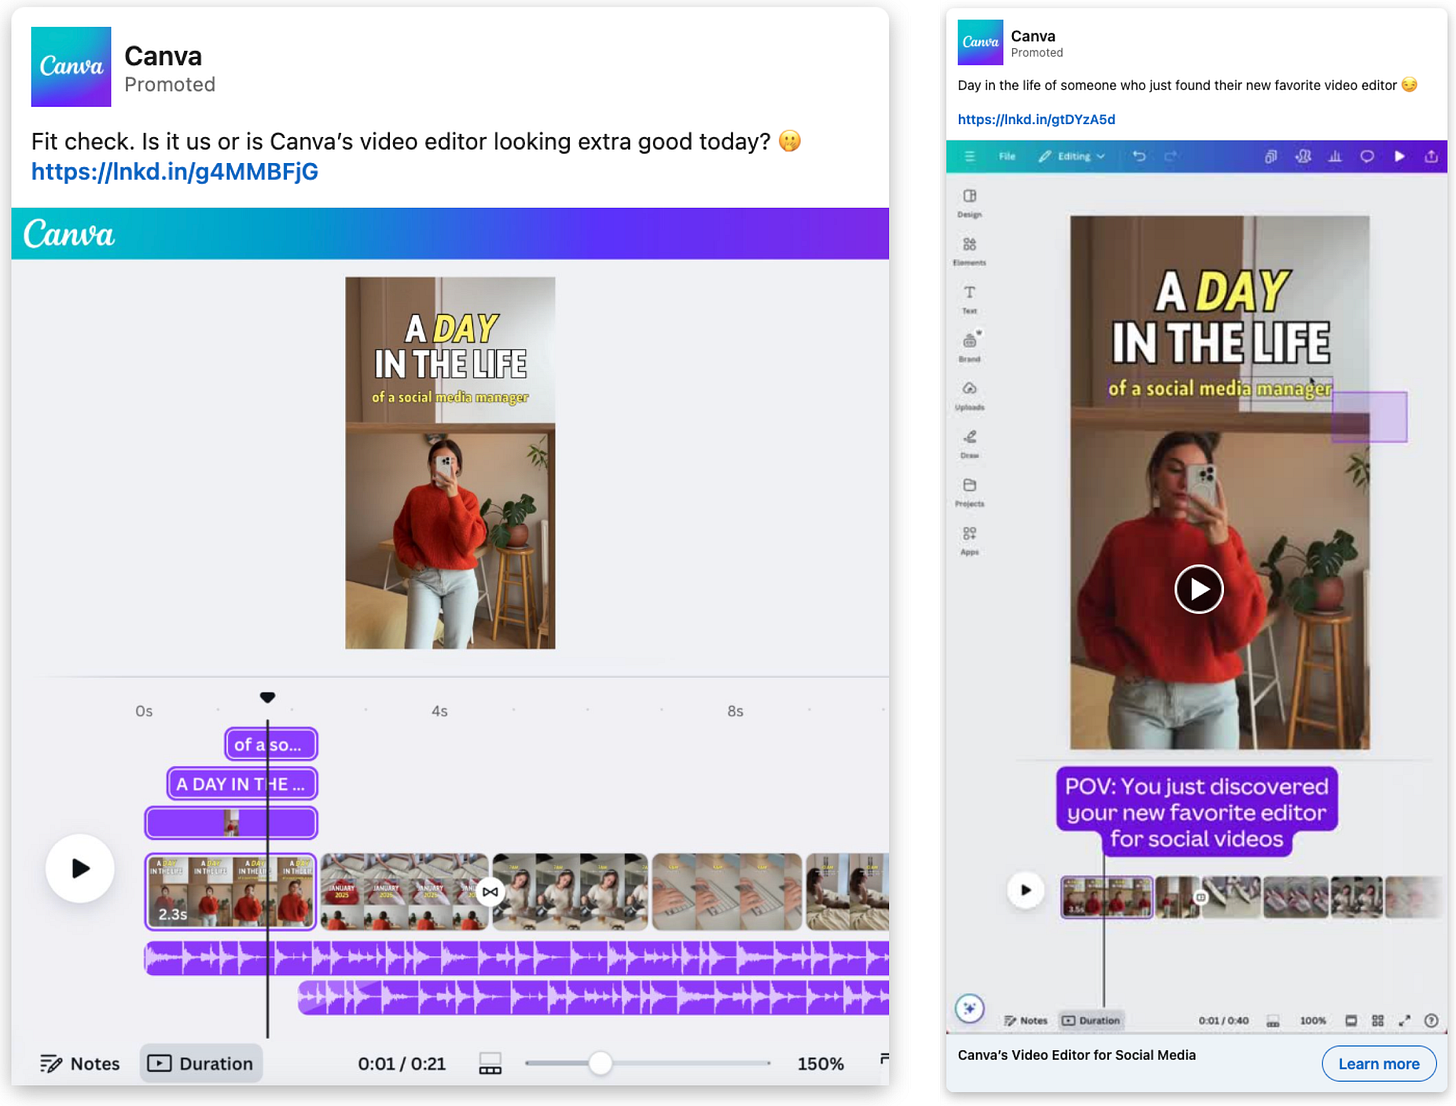Click the Canva wordmark in left ad gradient bar
Screen dimensions: 1456x1106
tap(69, 234)
